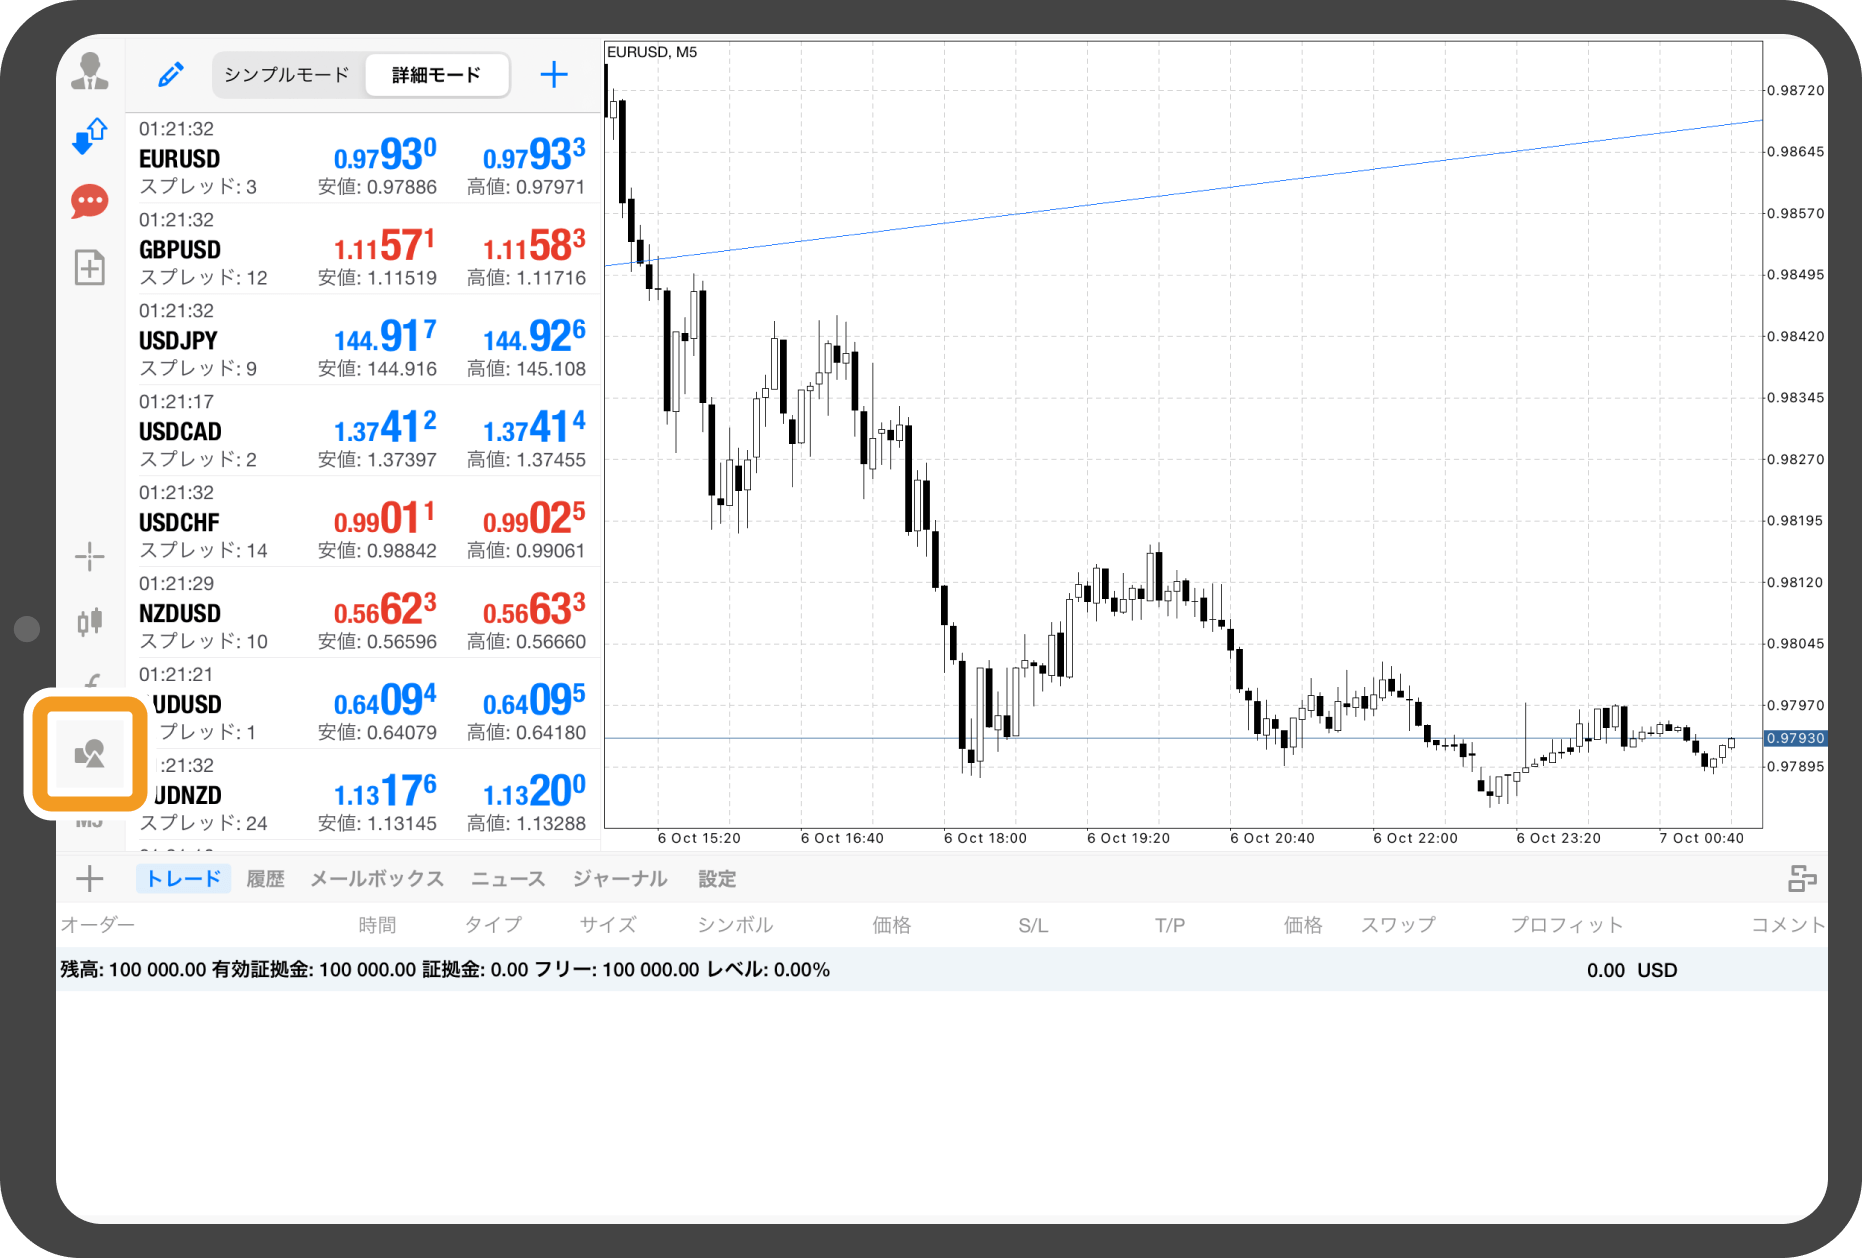Viewport: 1862px width, 1258px height.
Task: Go to the 設定 tab
Action: (717, 879)
